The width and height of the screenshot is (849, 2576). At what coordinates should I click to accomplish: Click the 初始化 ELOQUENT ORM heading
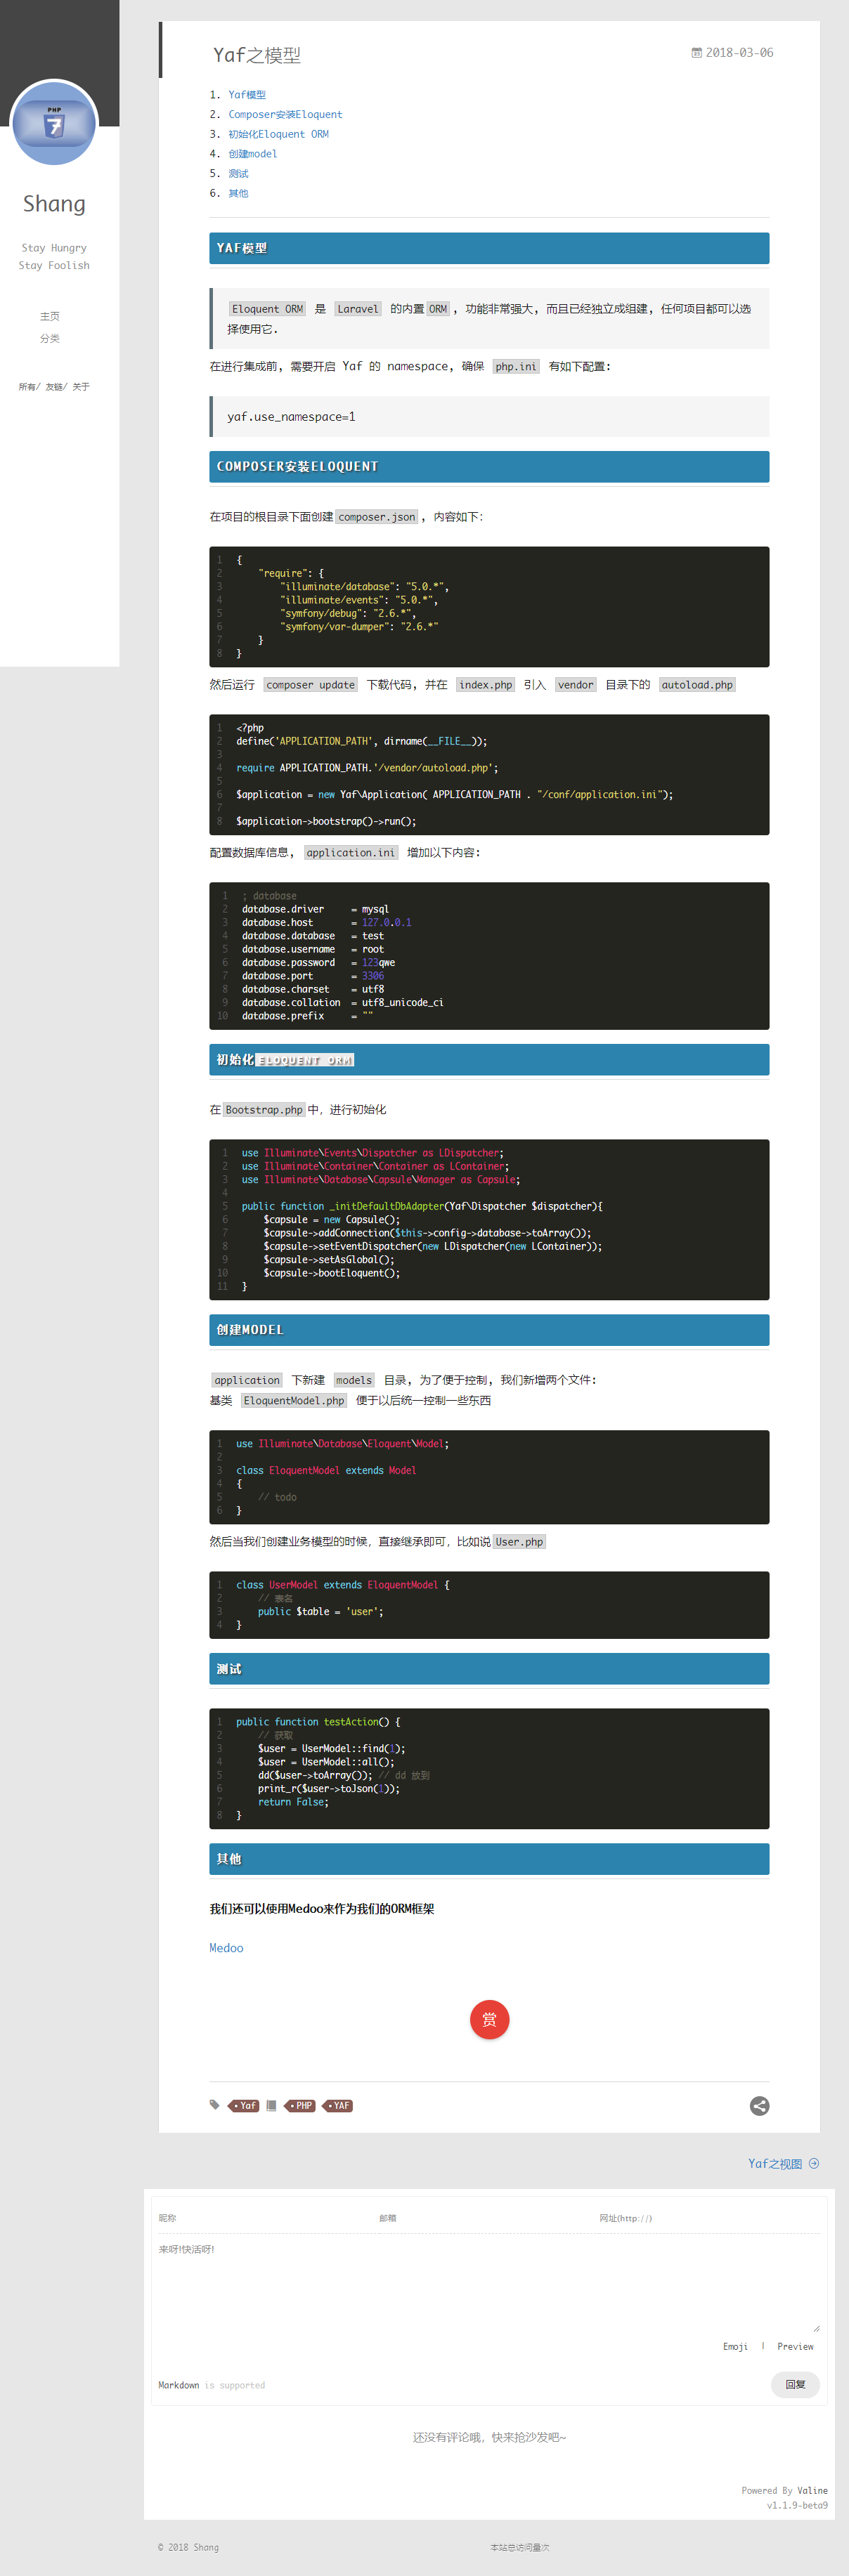point(489,1060)
